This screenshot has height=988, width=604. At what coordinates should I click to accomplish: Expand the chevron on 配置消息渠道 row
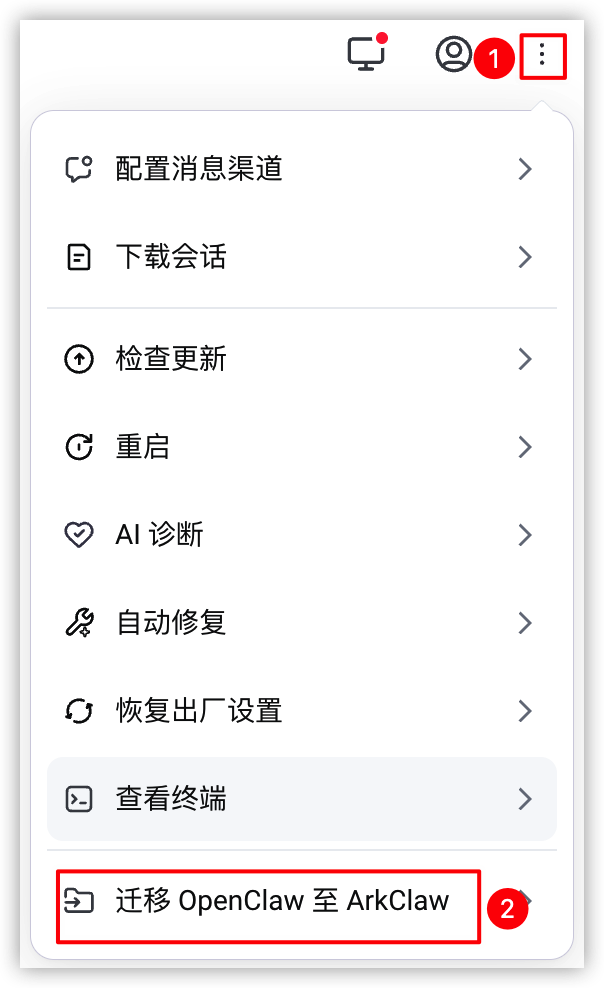tap(525, 169)
